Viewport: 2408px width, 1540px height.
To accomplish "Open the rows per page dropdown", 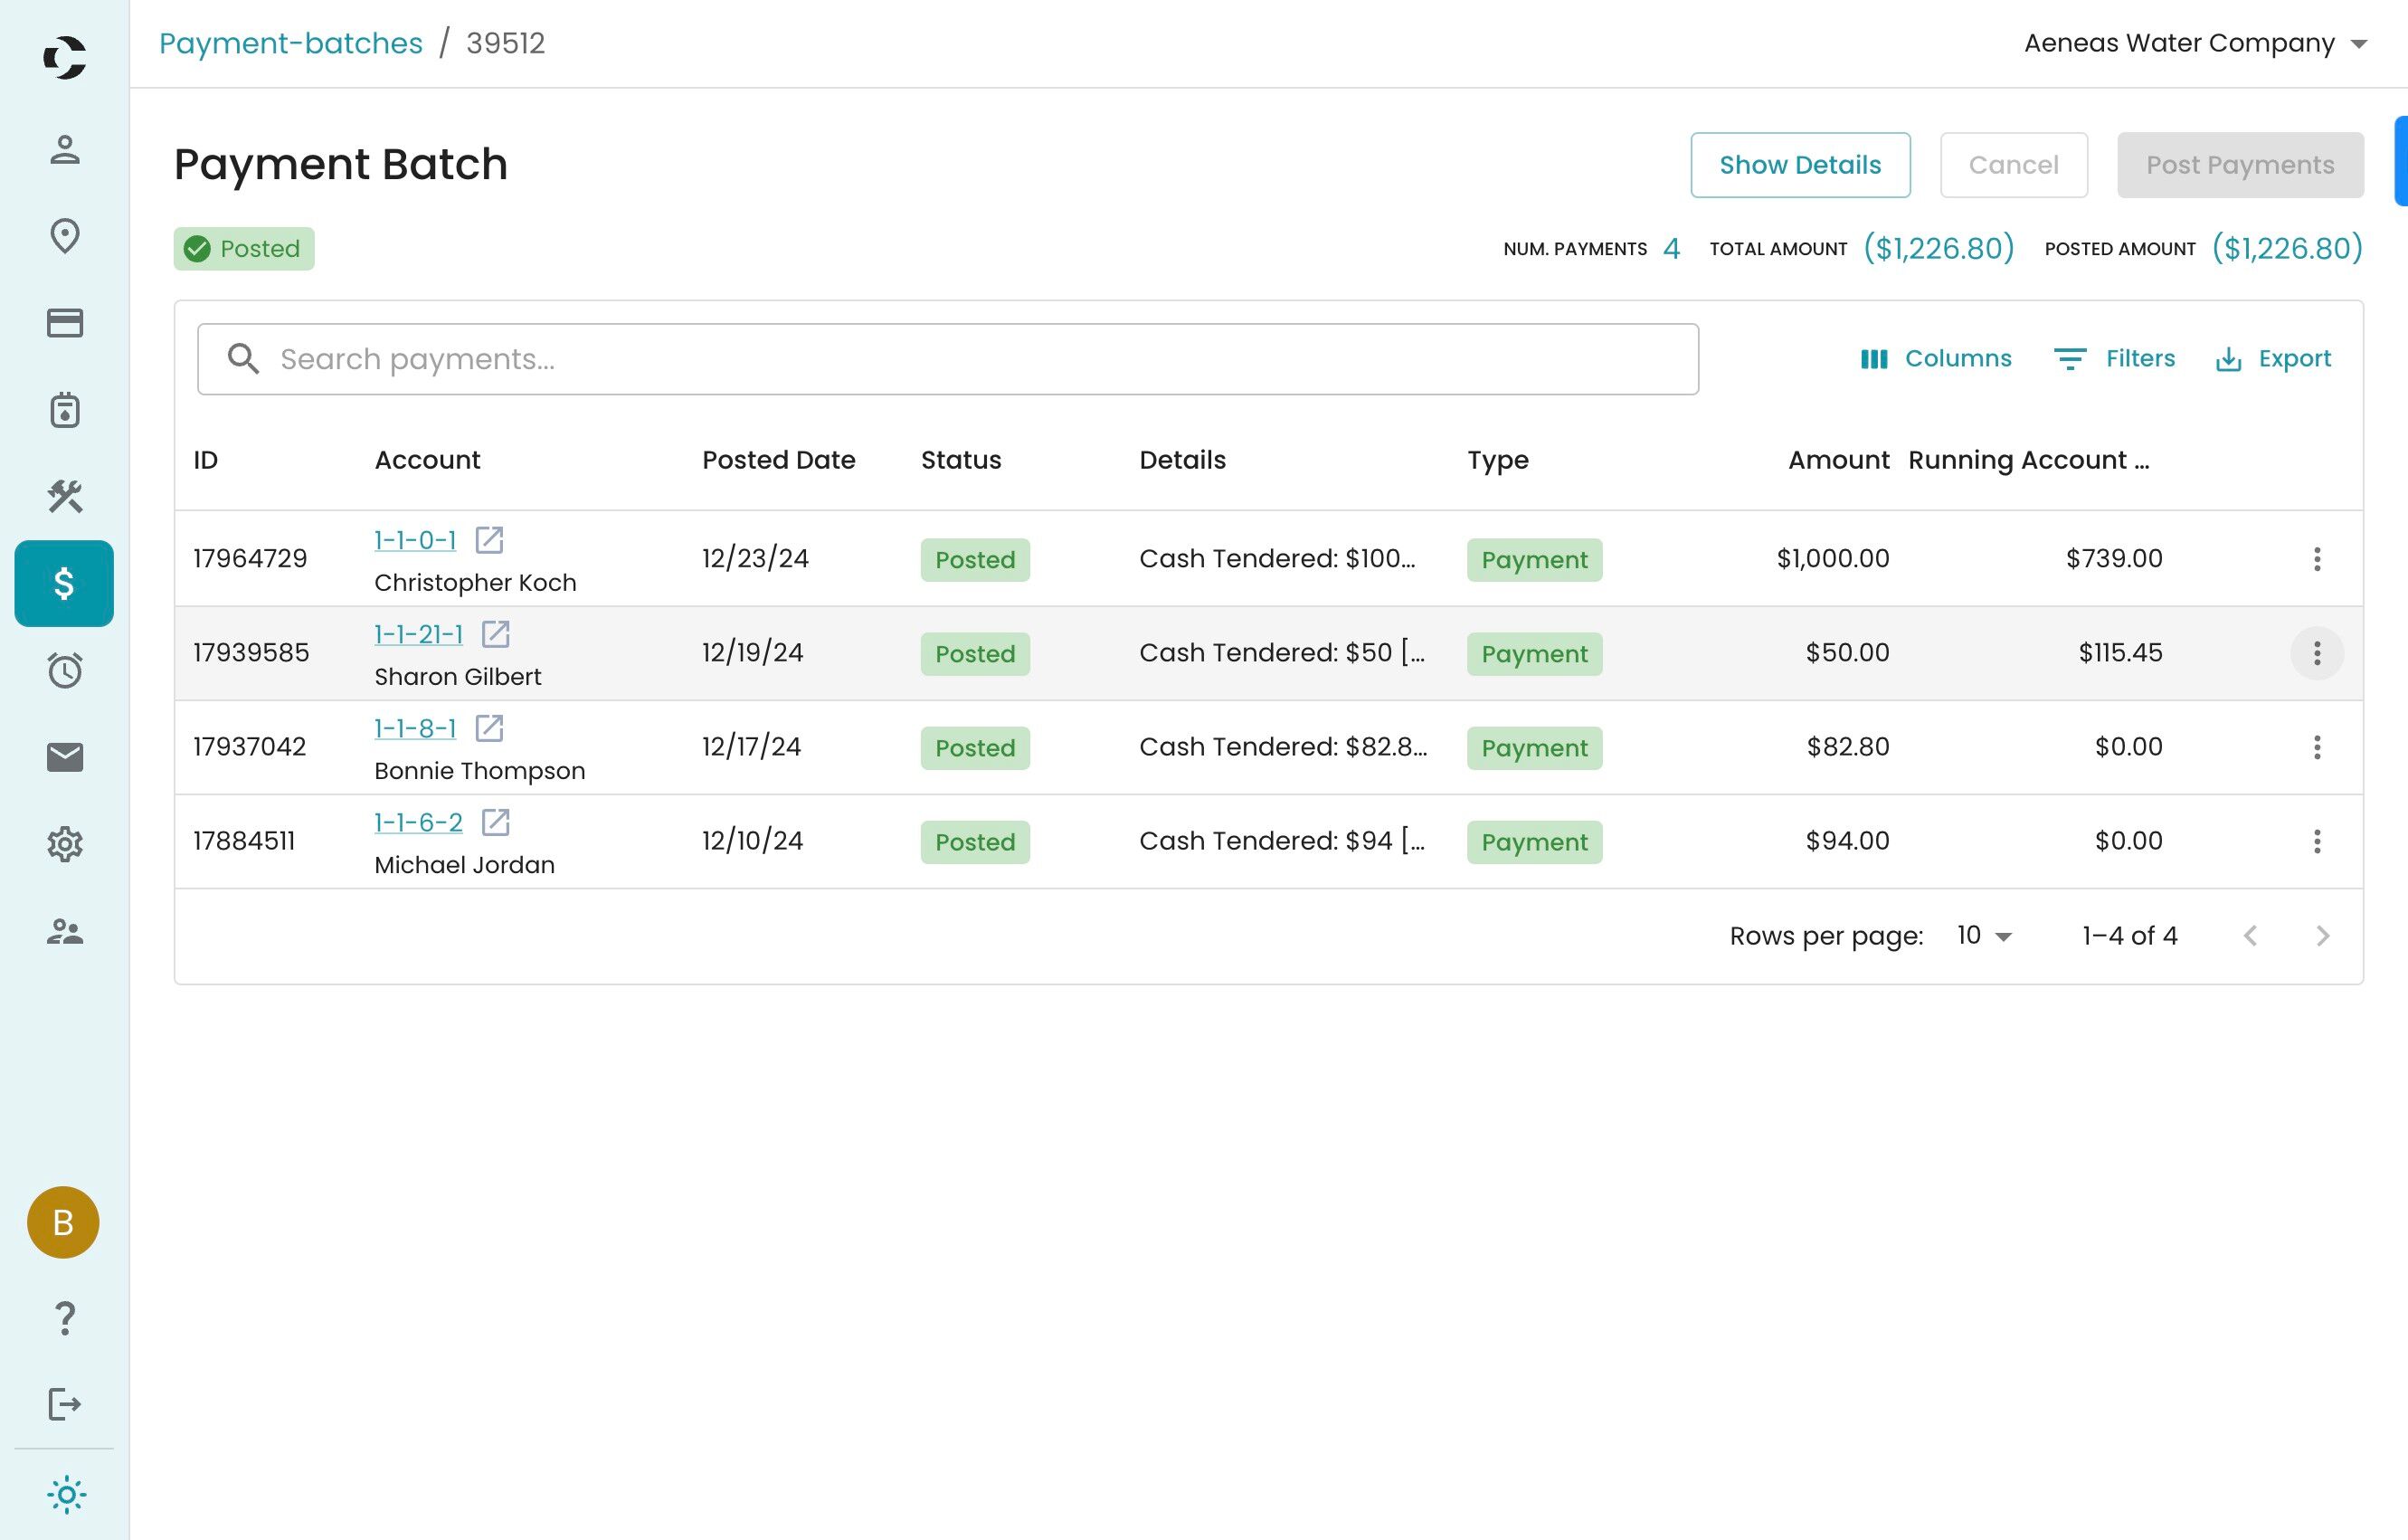I will point(1984,936).
